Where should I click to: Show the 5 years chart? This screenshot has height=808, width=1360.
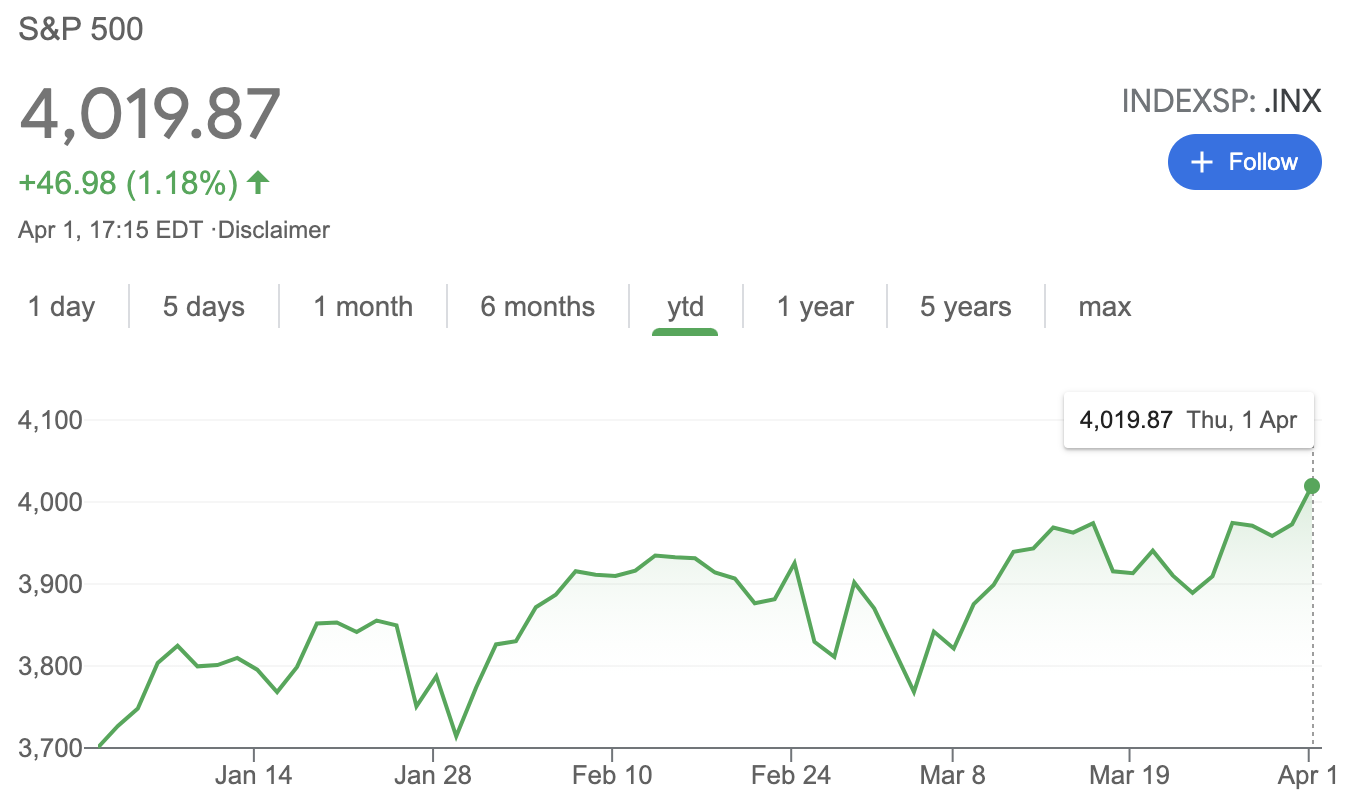click(965, 306)
